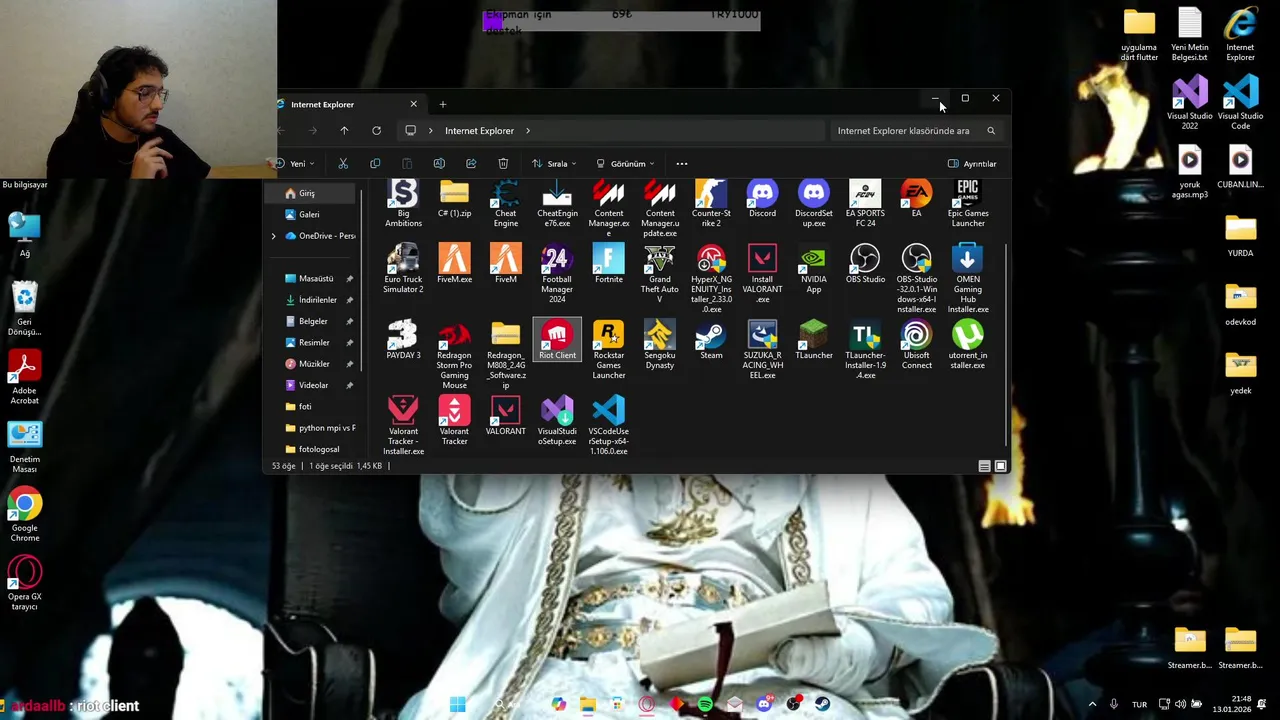Screen dimensions: 1280x720
Task: Add a new Explorer tab
Action: tap(443, 104)
